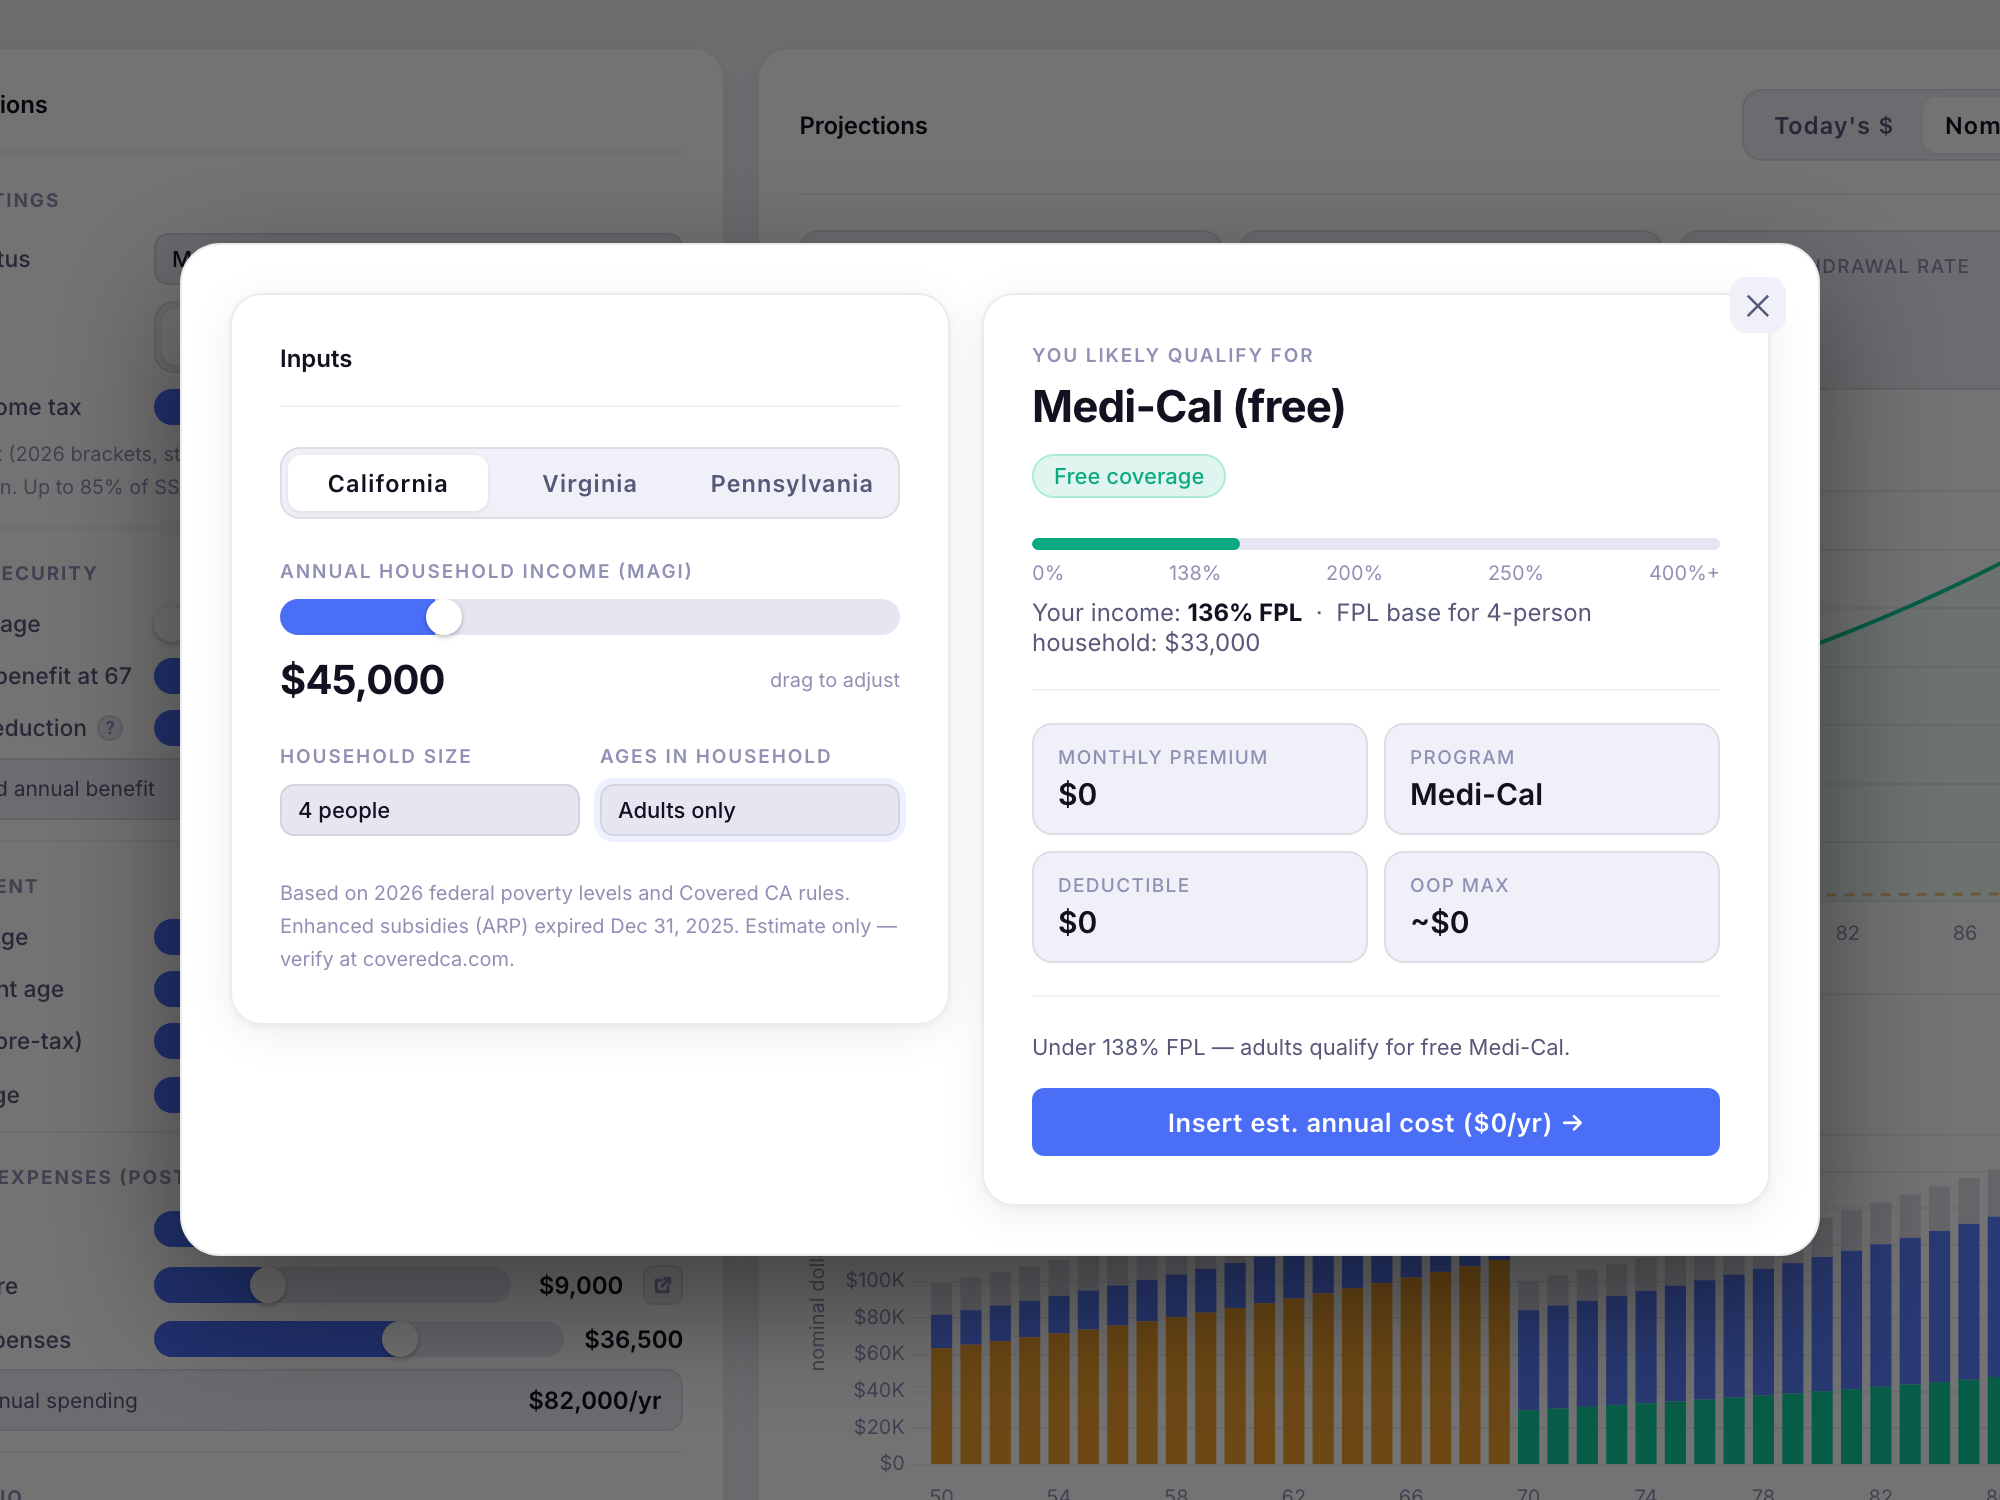Click the external link icon beside $9,000

(x=662, y=1285)
